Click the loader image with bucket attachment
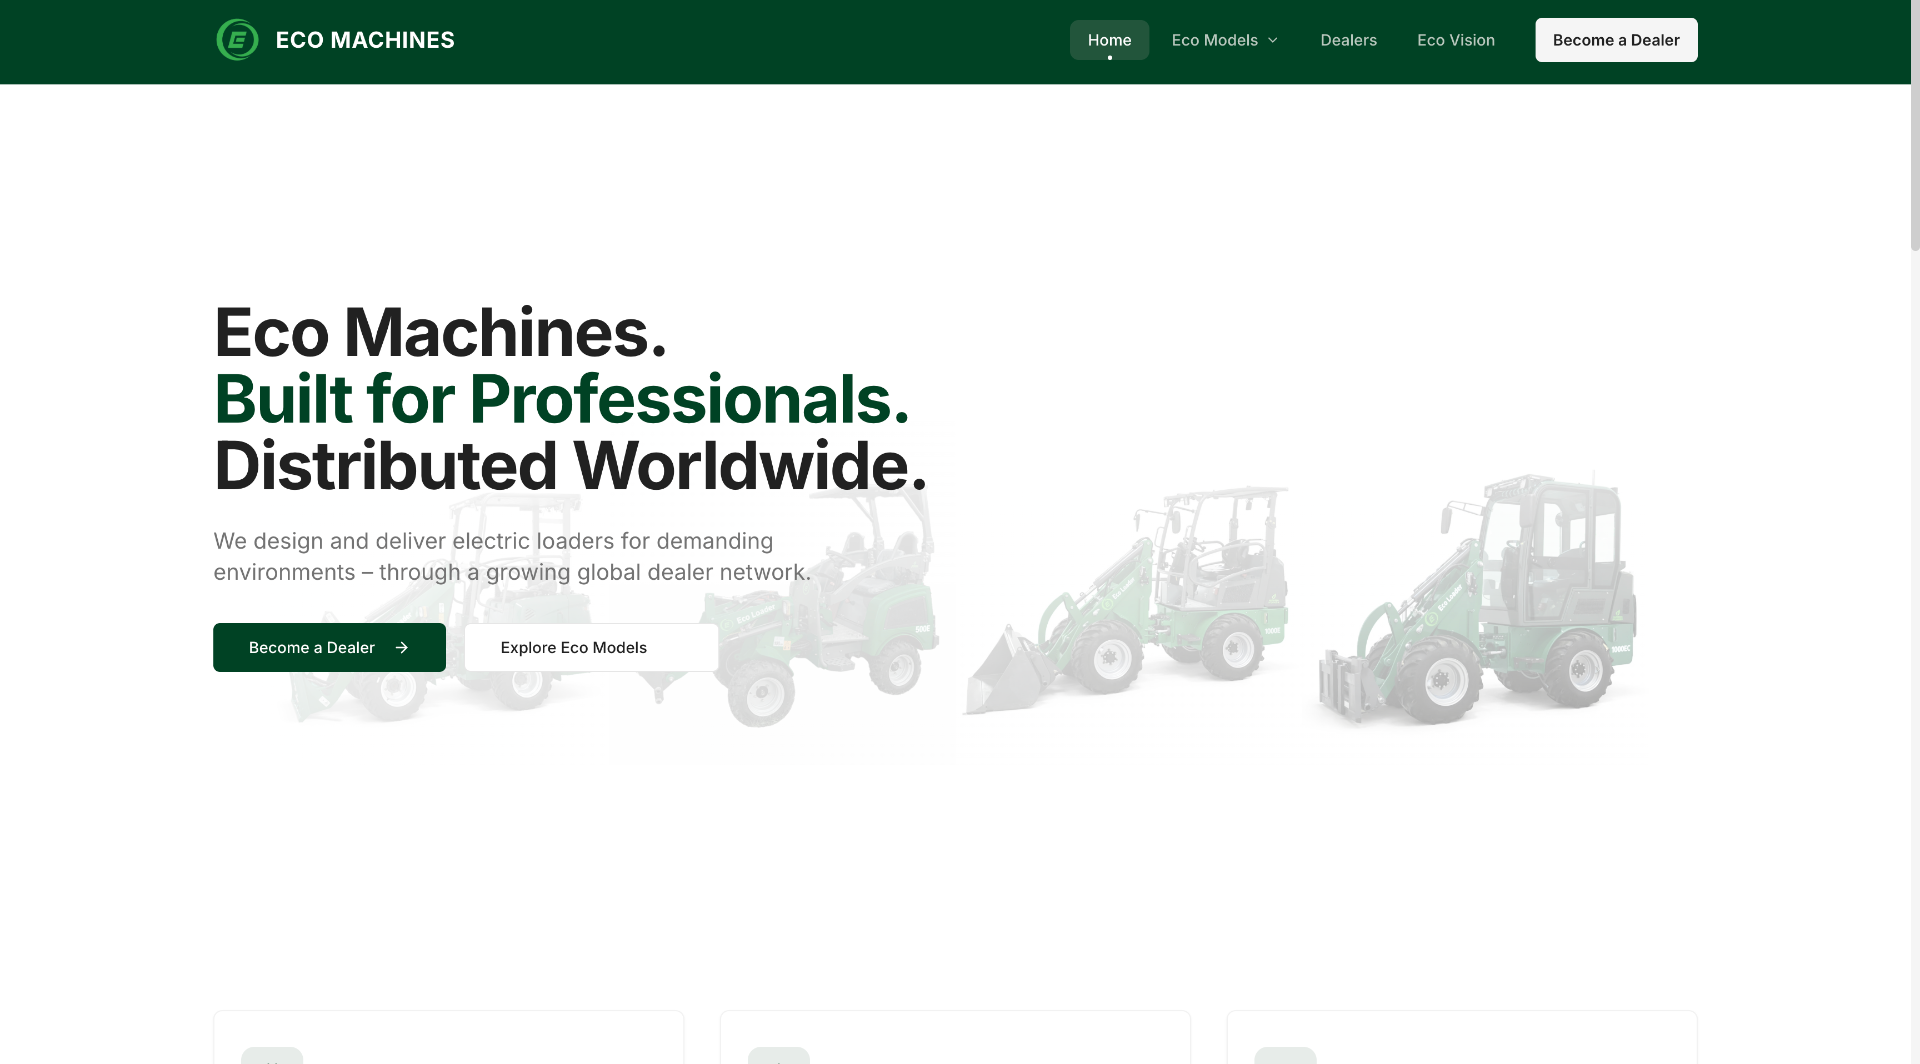The width and height of the screenshot is (1920, 1064). pyautogui.click(x=1128, y=600)
